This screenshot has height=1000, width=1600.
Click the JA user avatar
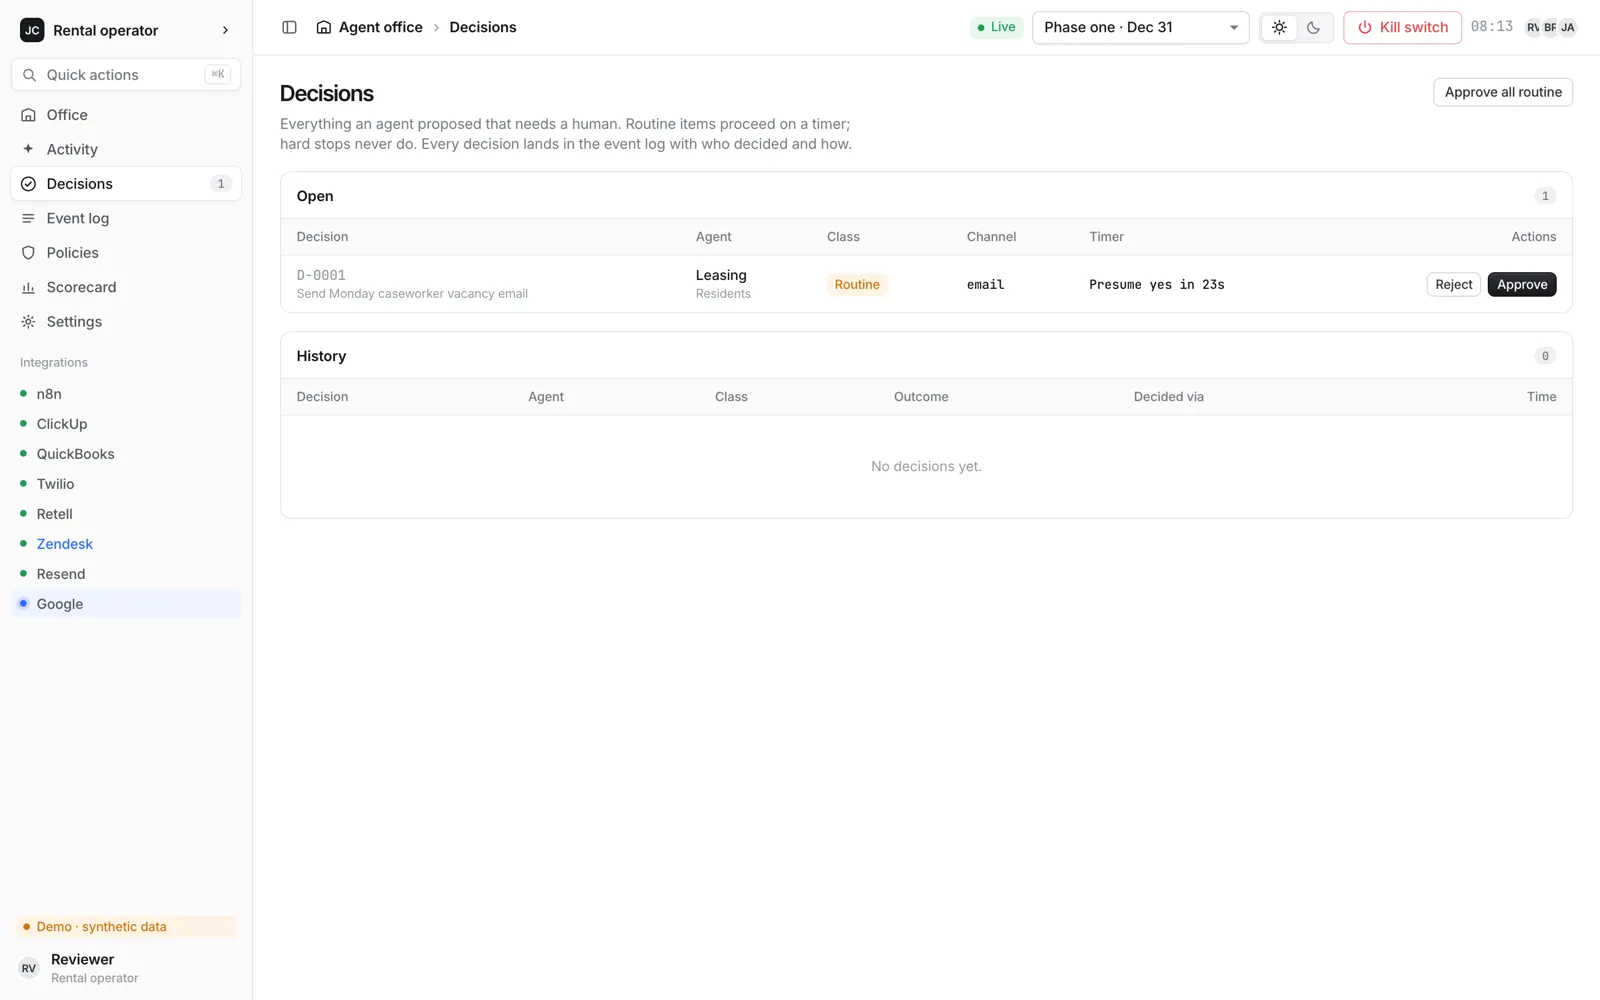point(1567,27)
